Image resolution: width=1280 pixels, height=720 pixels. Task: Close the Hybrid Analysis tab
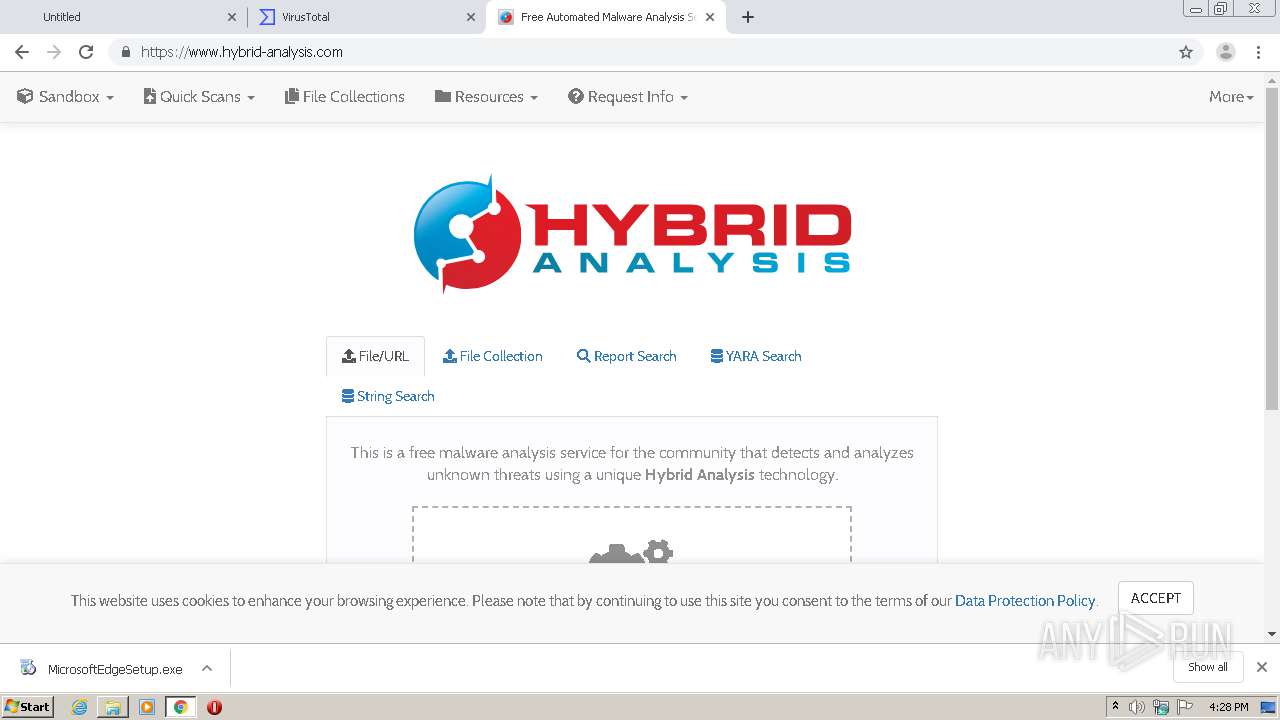coord(711,17)
